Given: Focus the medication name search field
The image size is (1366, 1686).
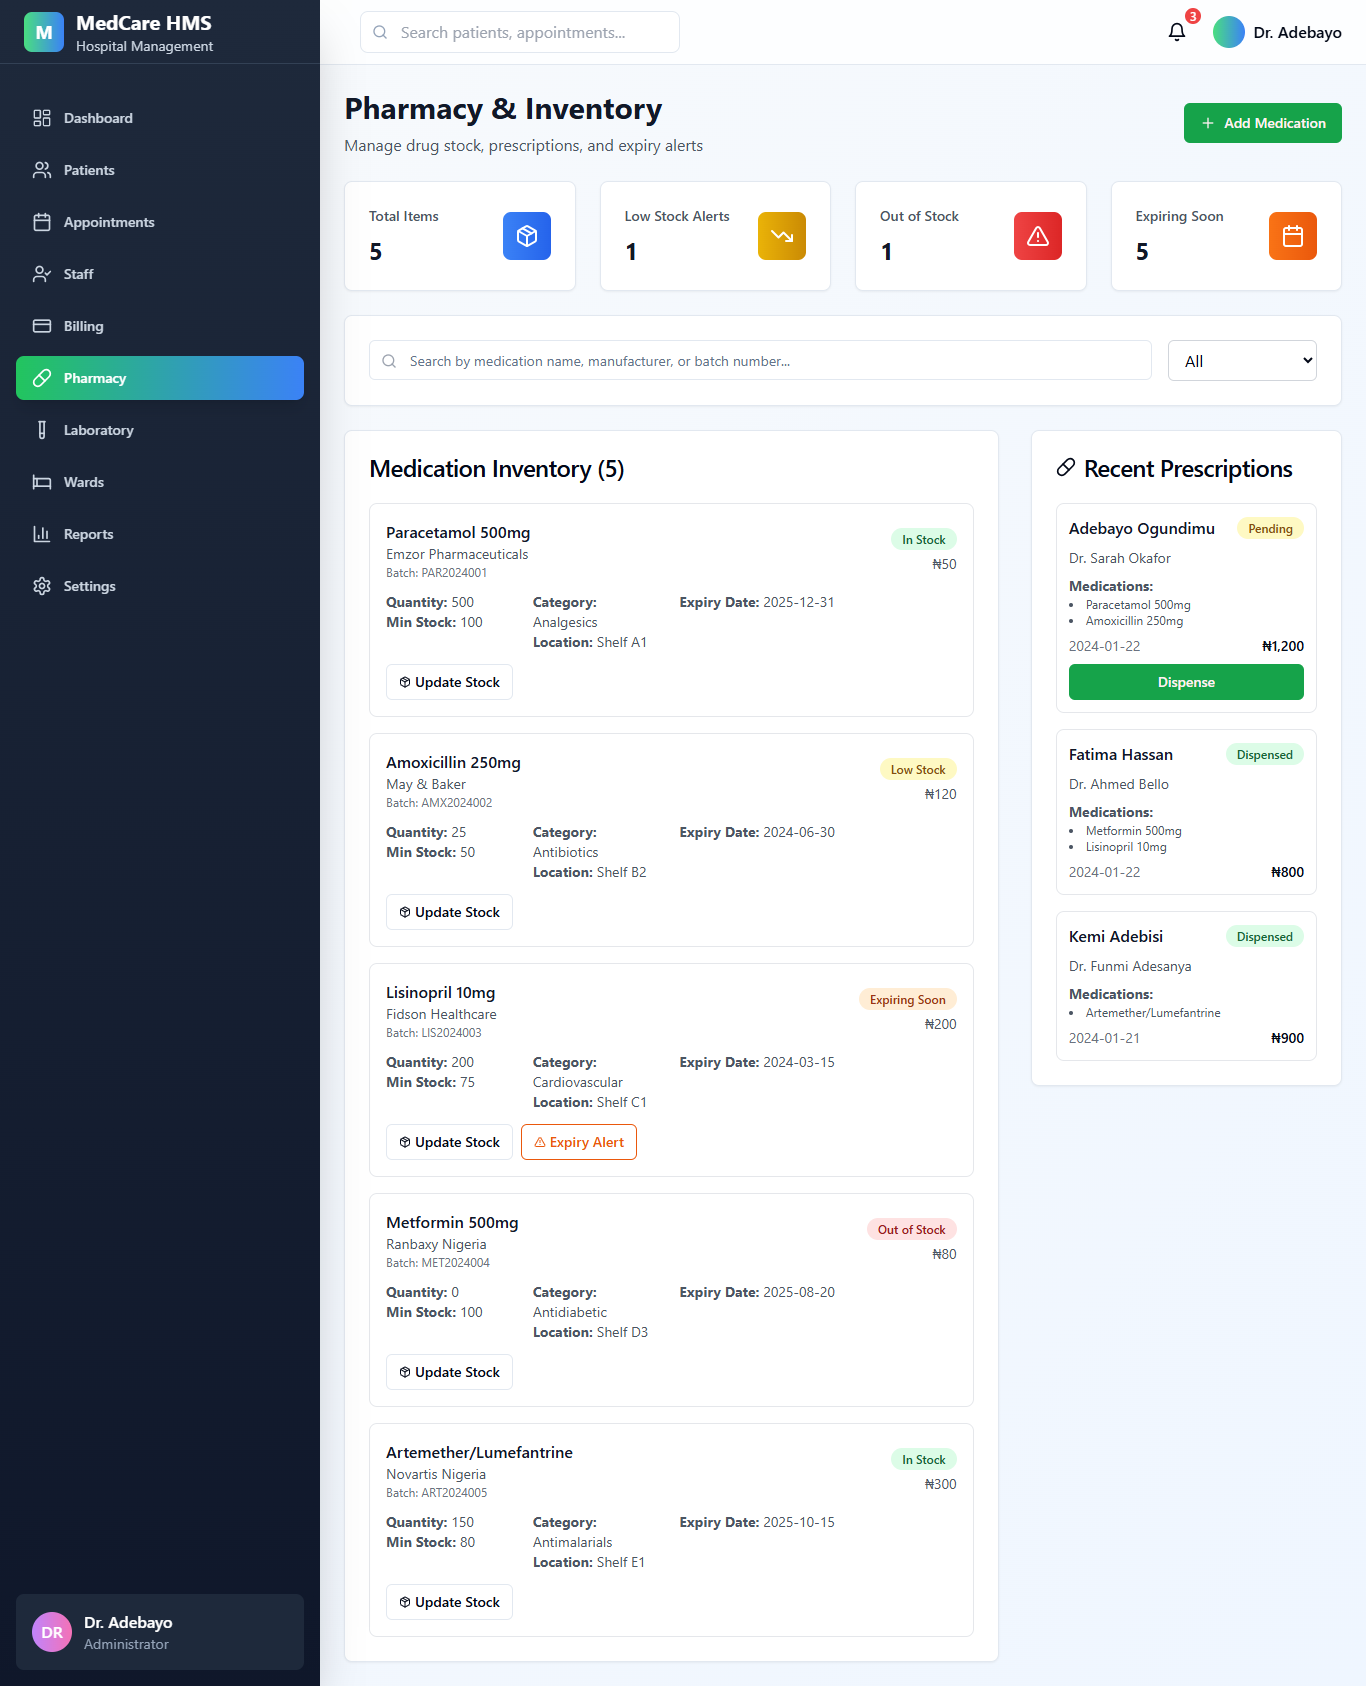Looking at the screenshot, I should pyautogui.click(x=760, y=361).
